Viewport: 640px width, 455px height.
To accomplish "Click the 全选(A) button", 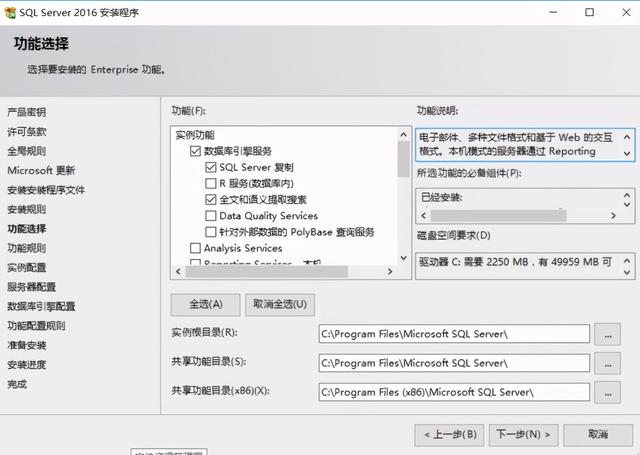I will (206, 304).
